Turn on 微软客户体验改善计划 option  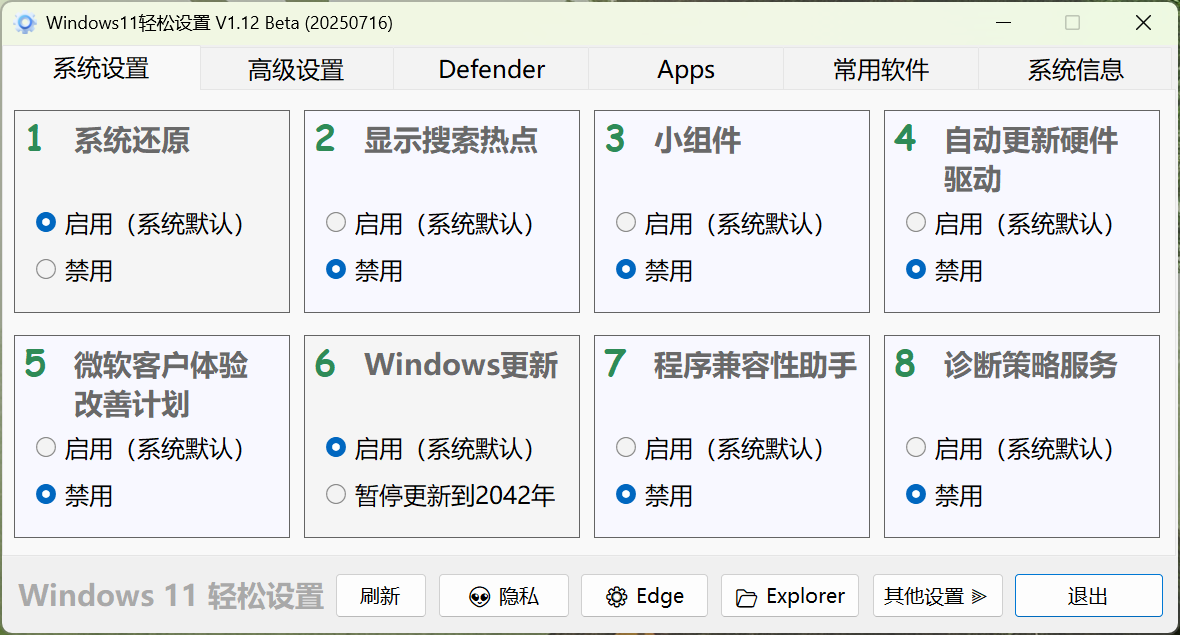[x=46, y=448]
